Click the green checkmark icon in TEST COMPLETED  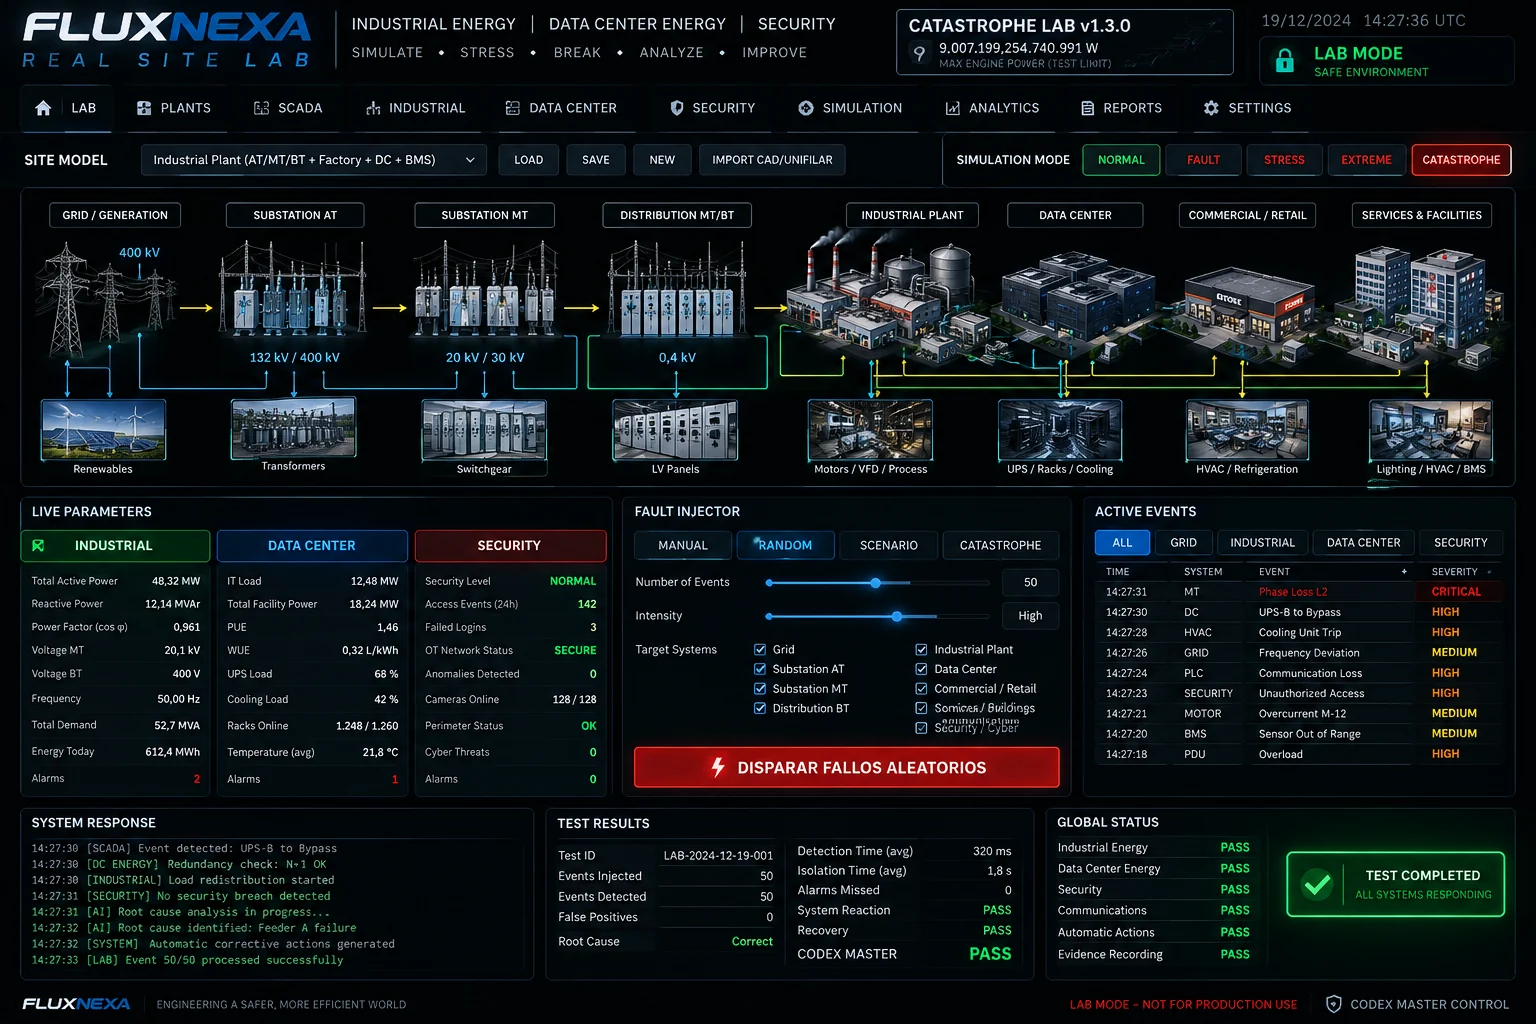click(x=1317, y=884)
